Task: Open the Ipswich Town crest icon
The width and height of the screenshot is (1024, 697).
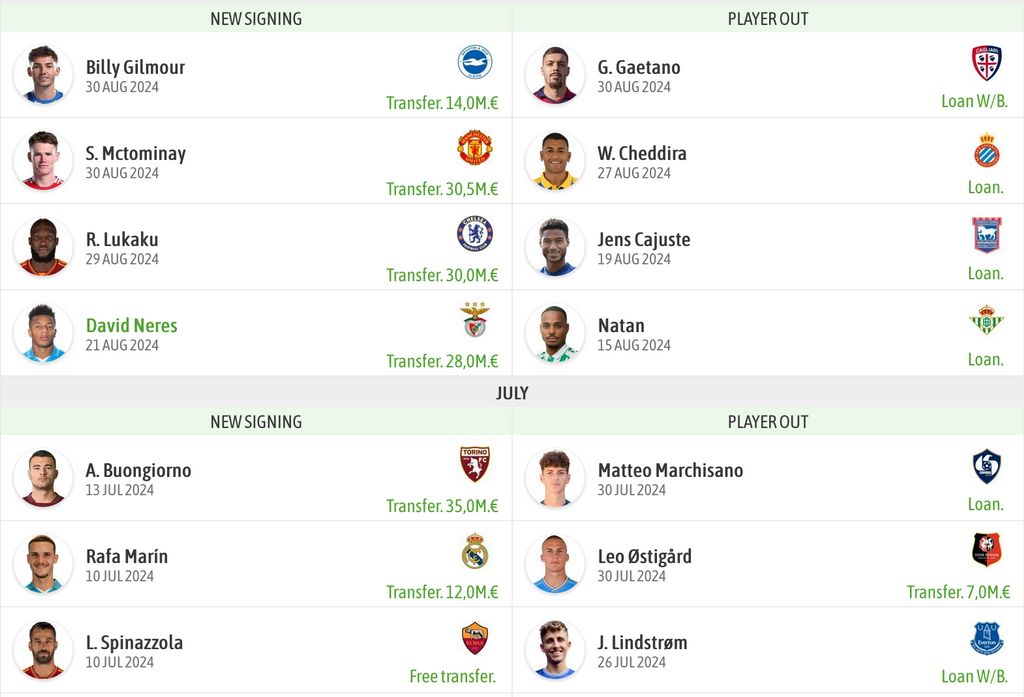Action: coord(987,235)
